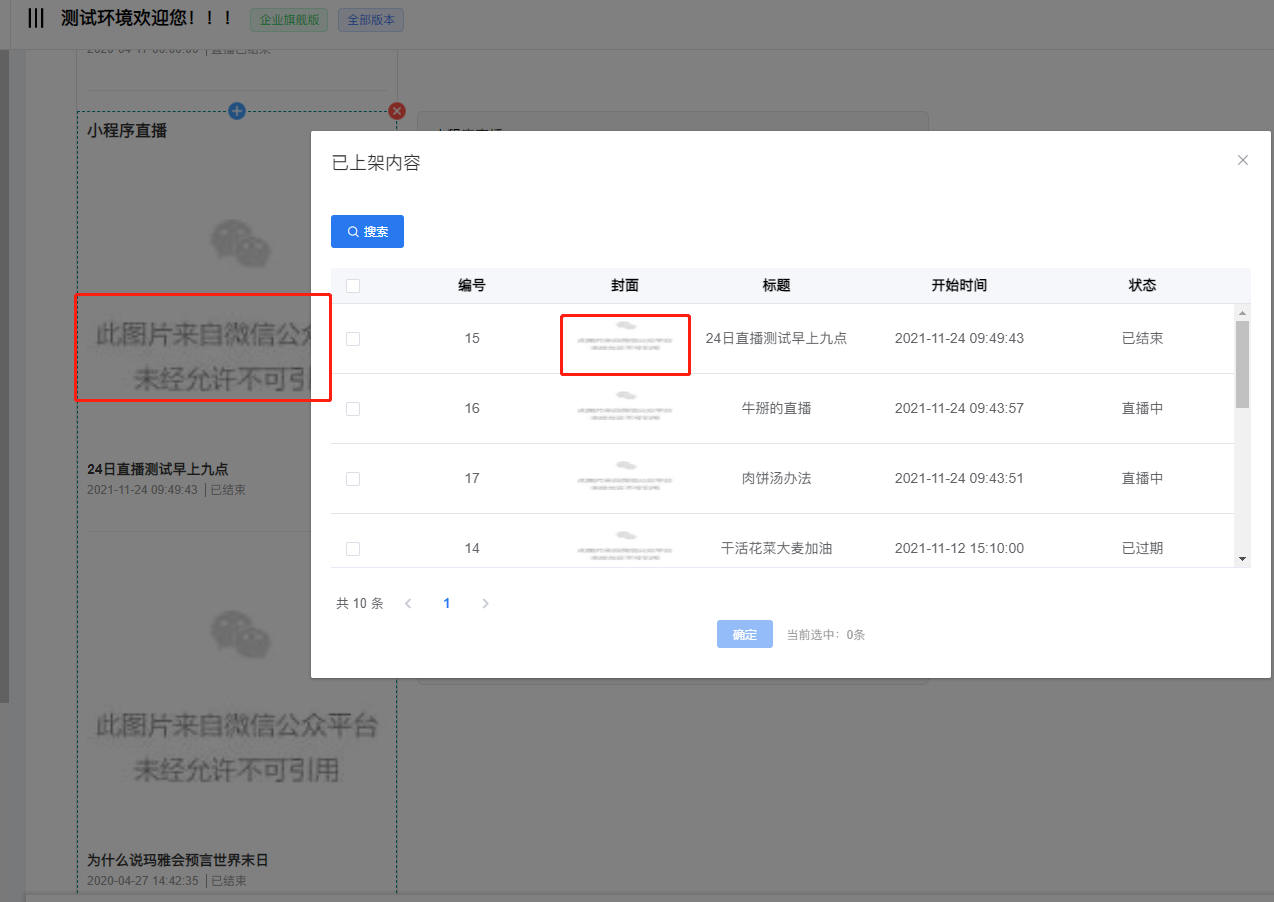This screenshot has height=902, width=1274.
Task: Click the red delete-component icon
Action: coord(397,111)
